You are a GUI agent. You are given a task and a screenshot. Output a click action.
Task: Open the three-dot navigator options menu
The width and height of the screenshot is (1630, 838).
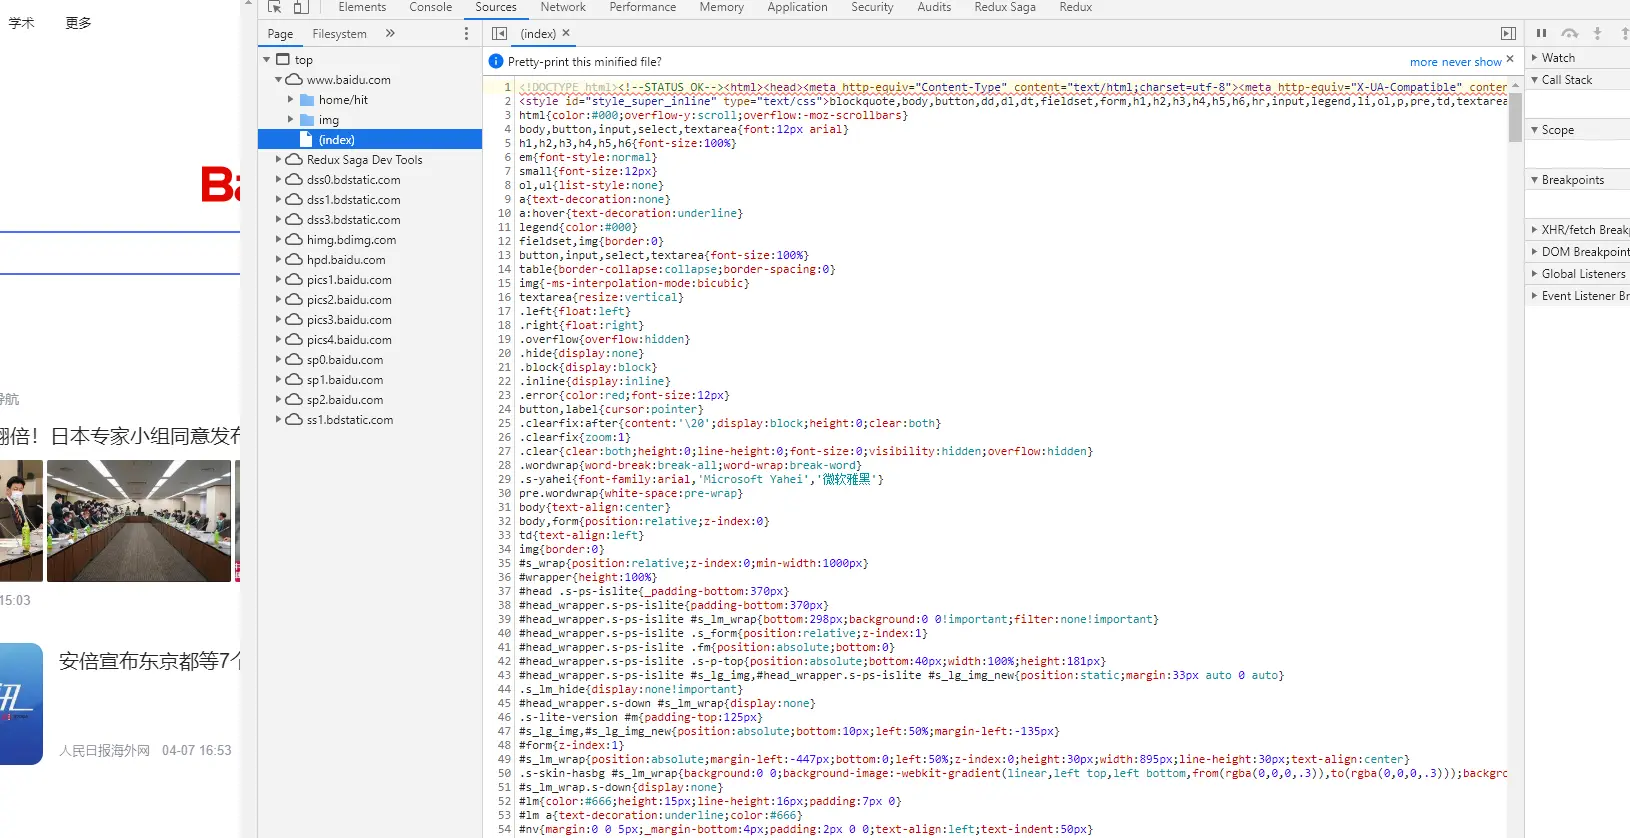[x=466, y=33]
